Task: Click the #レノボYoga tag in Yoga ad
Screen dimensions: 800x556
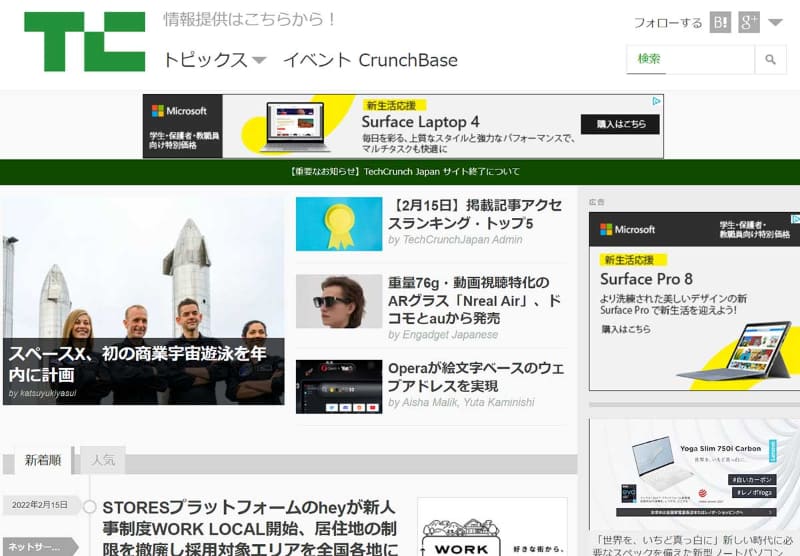Action: [x=755, y=493]
